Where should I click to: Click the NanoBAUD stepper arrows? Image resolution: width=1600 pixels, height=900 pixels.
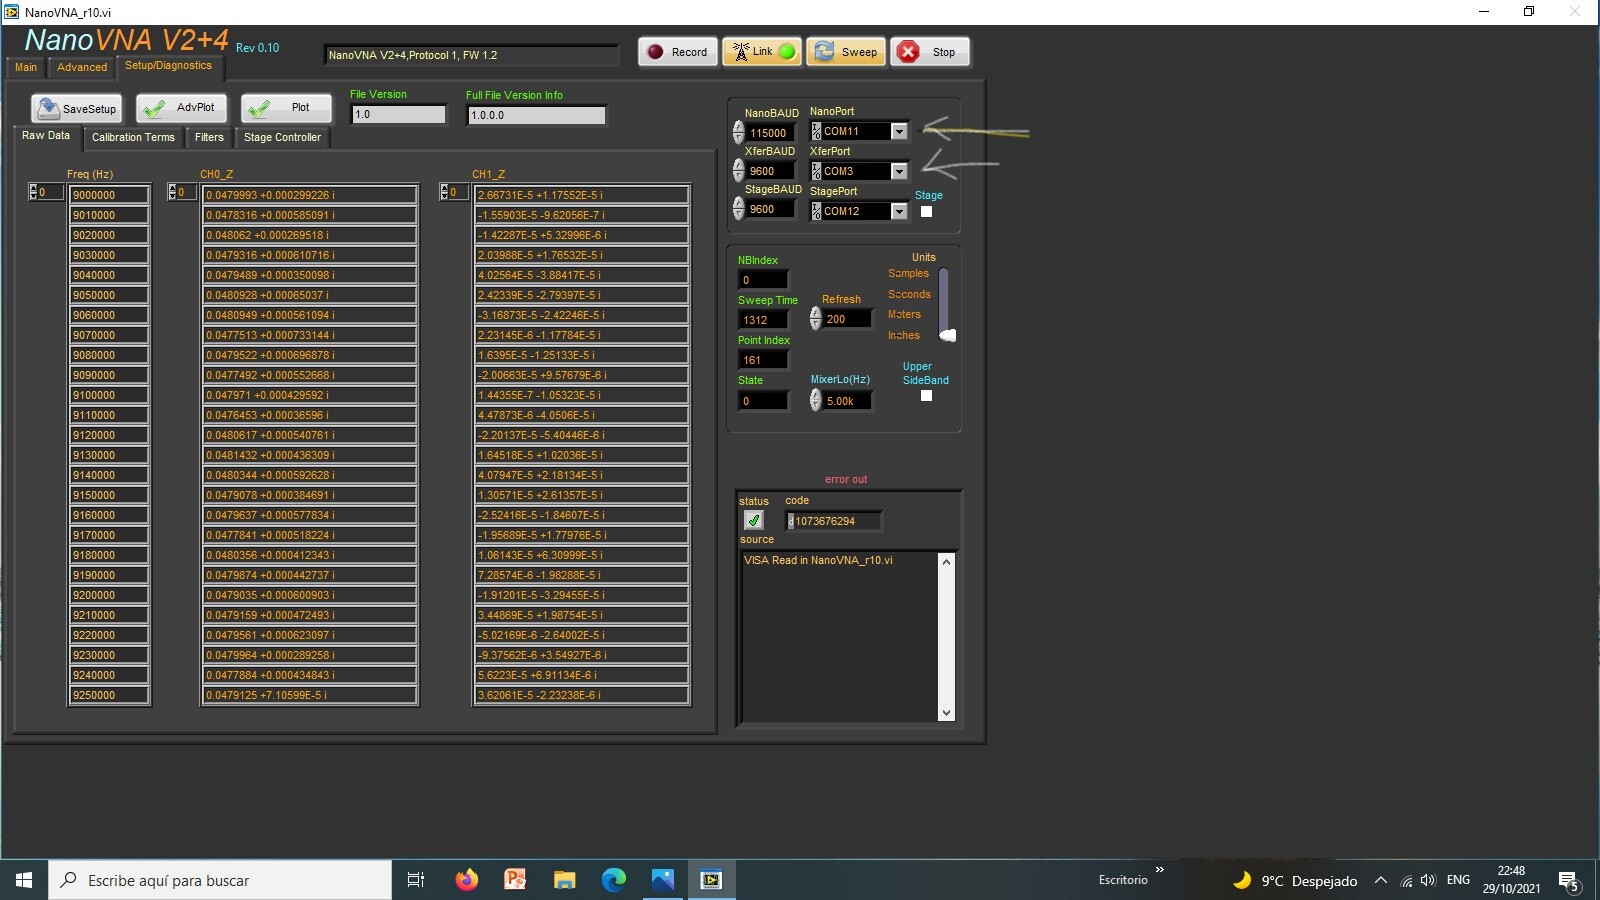tap(739, 132)
